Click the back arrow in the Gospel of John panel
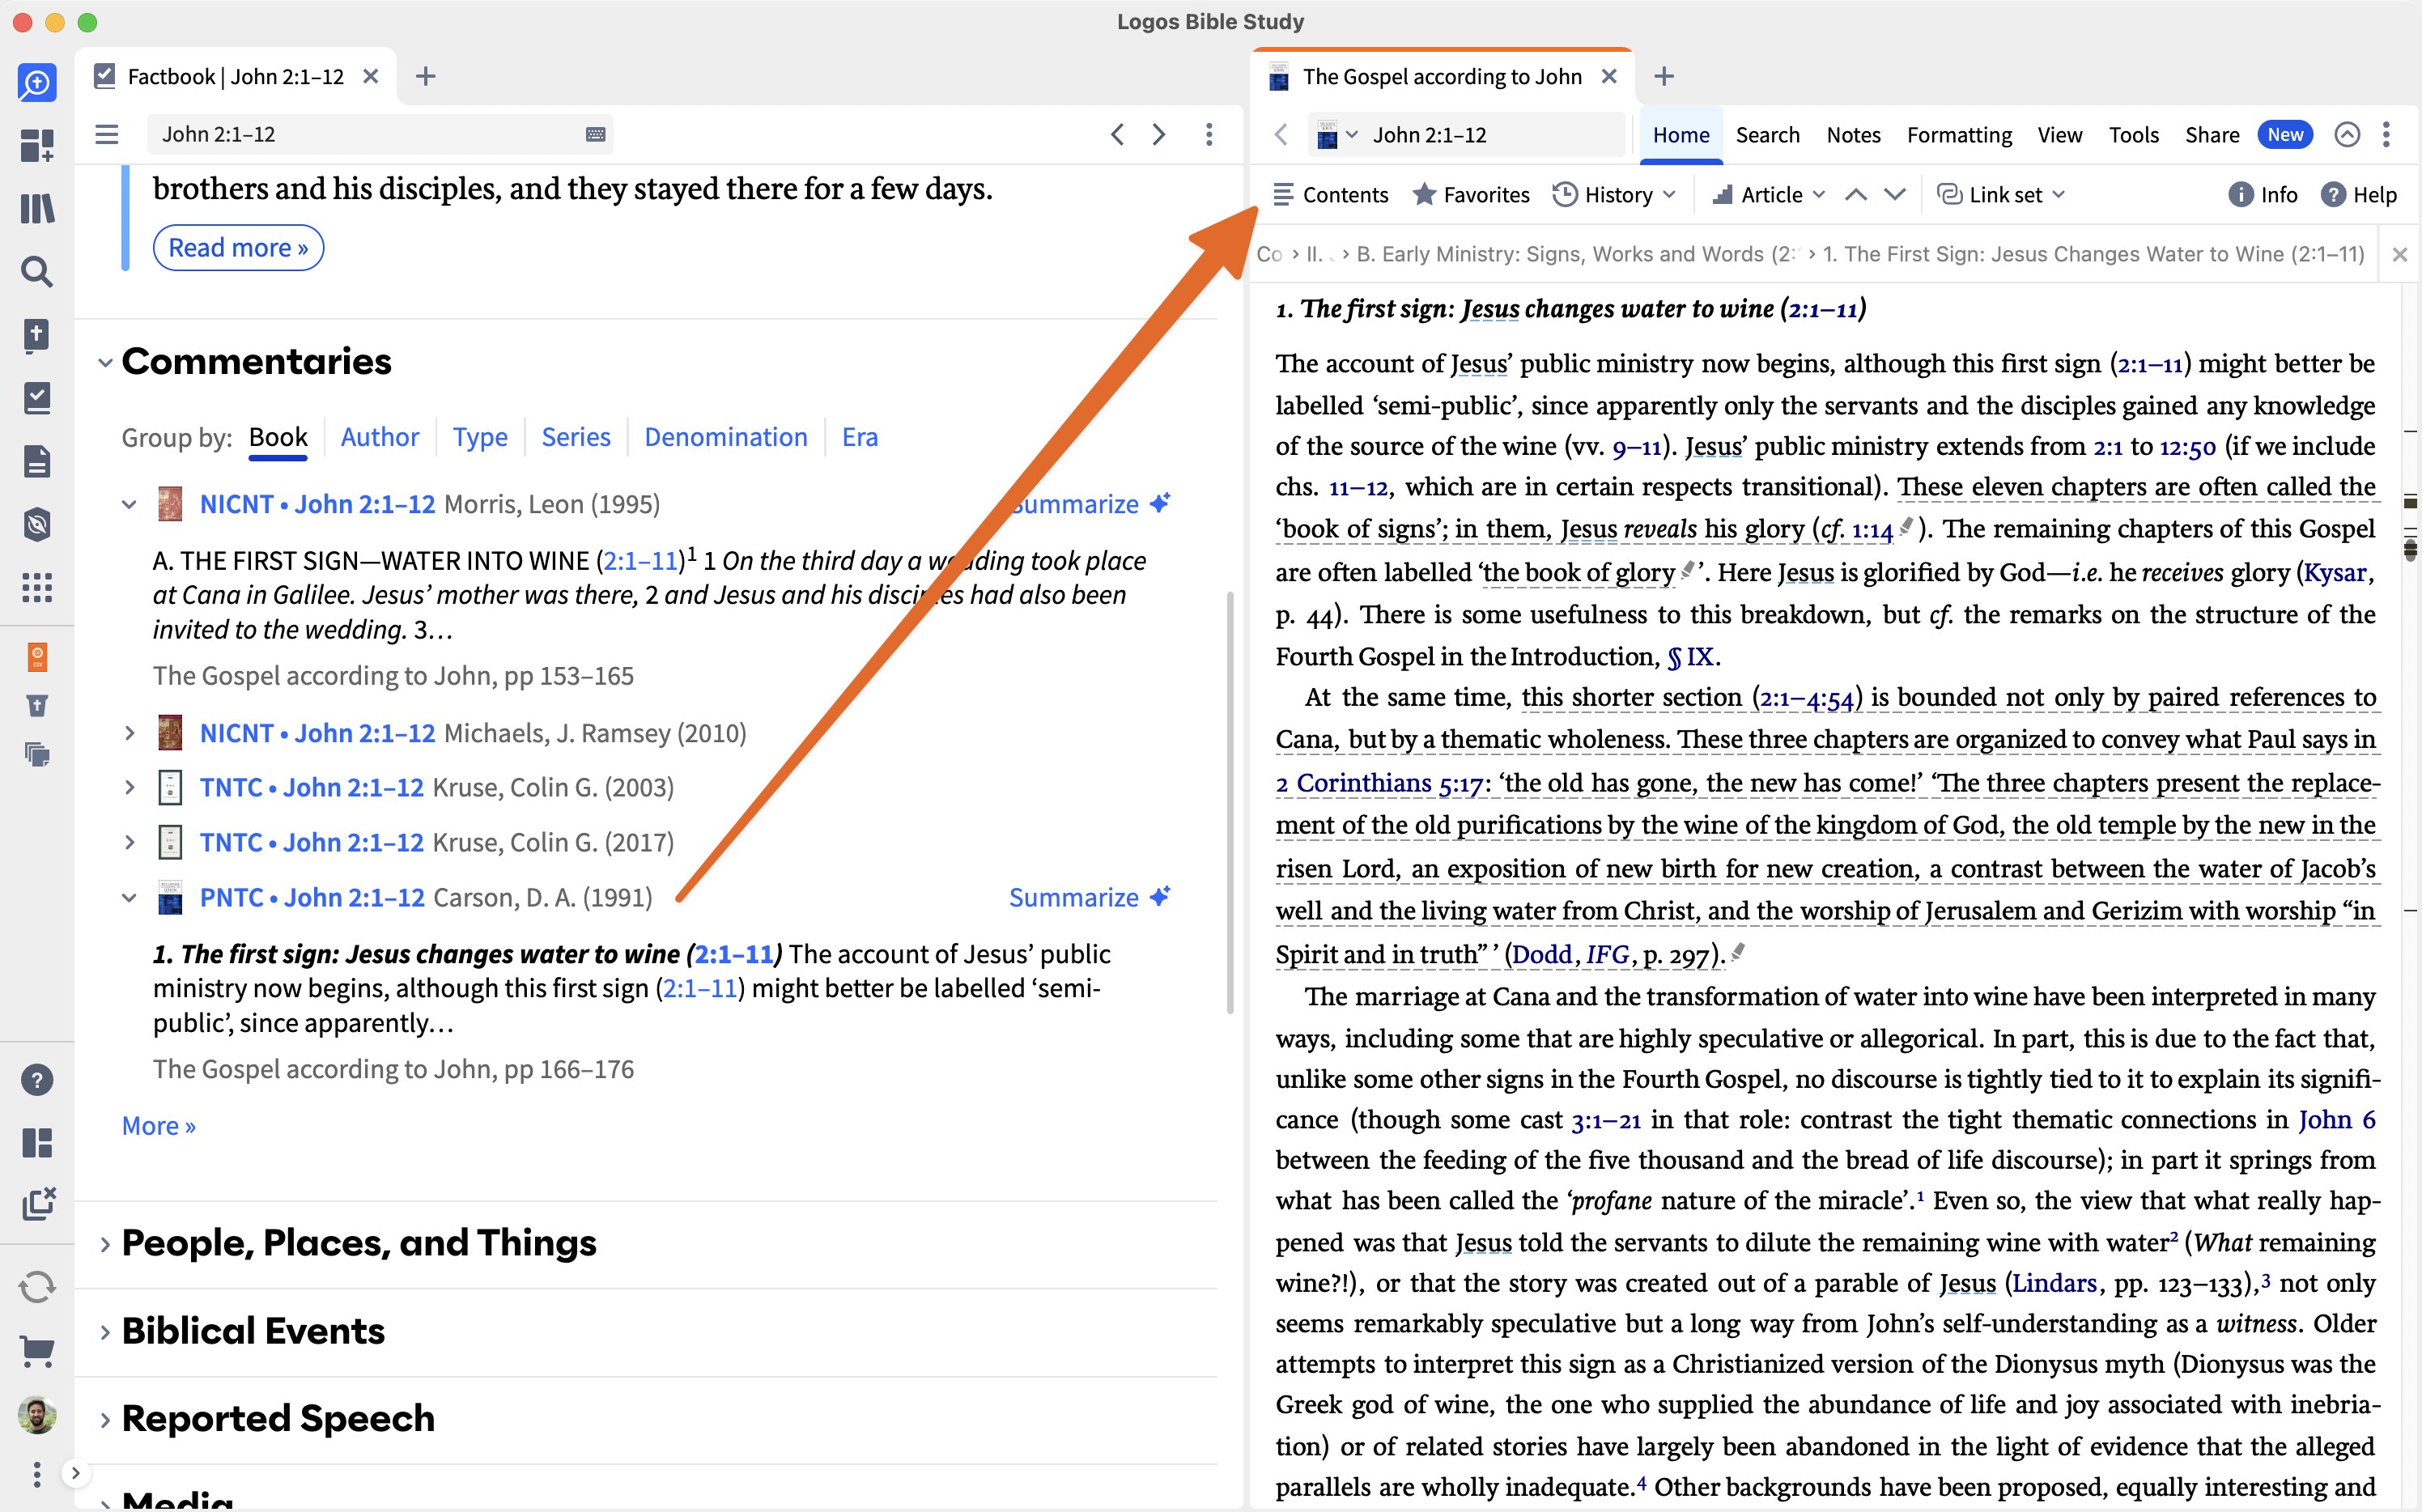 1281,134
